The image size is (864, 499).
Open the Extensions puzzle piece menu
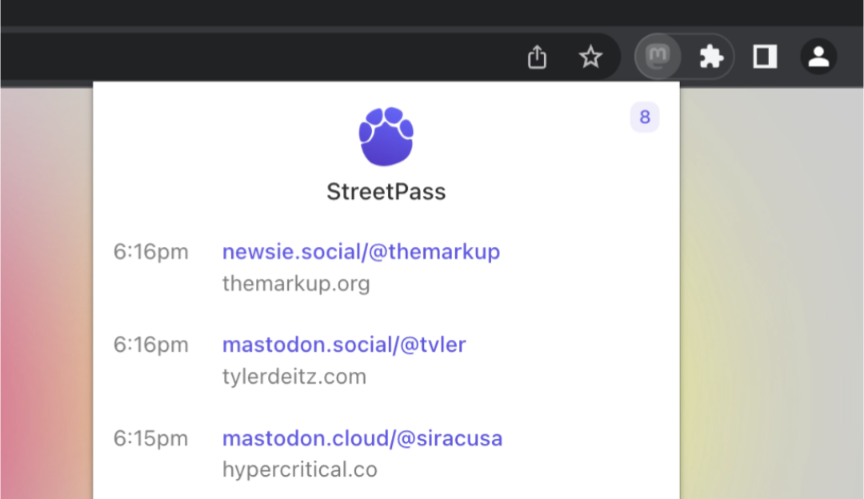click(711, 57)
